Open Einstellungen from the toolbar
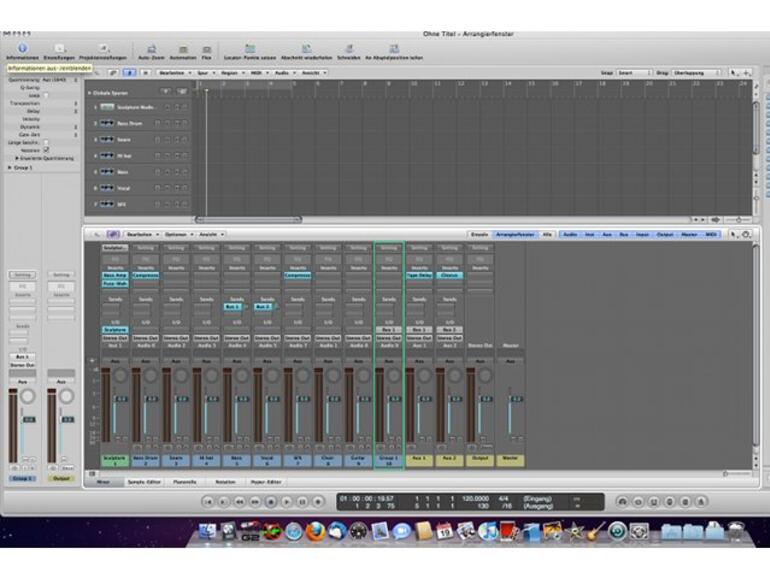 pos(59,48)
